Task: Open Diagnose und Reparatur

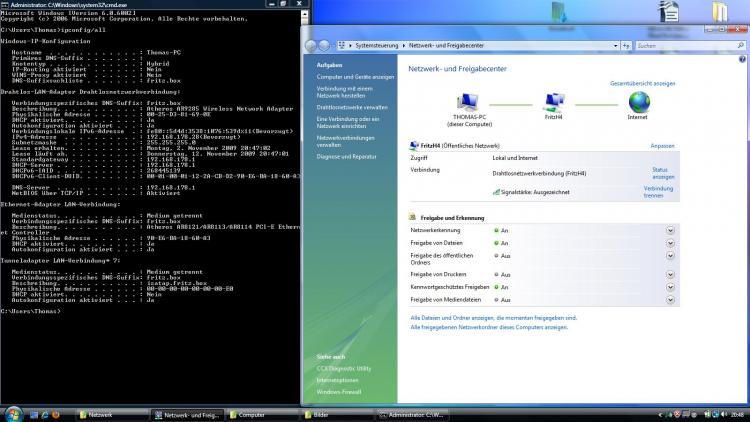Action: click(346, 156)
